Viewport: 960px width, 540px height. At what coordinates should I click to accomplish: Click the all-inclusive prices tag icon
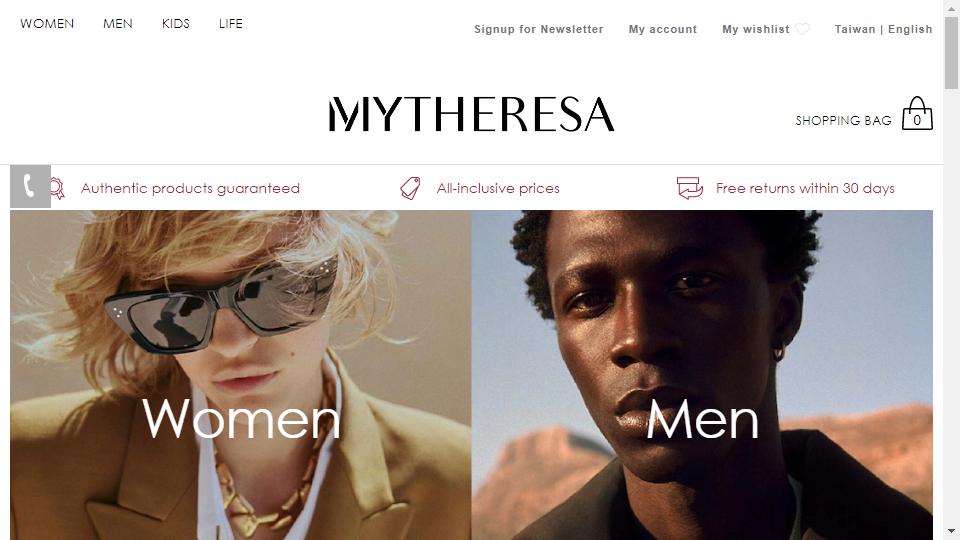[x=410, y=188]
